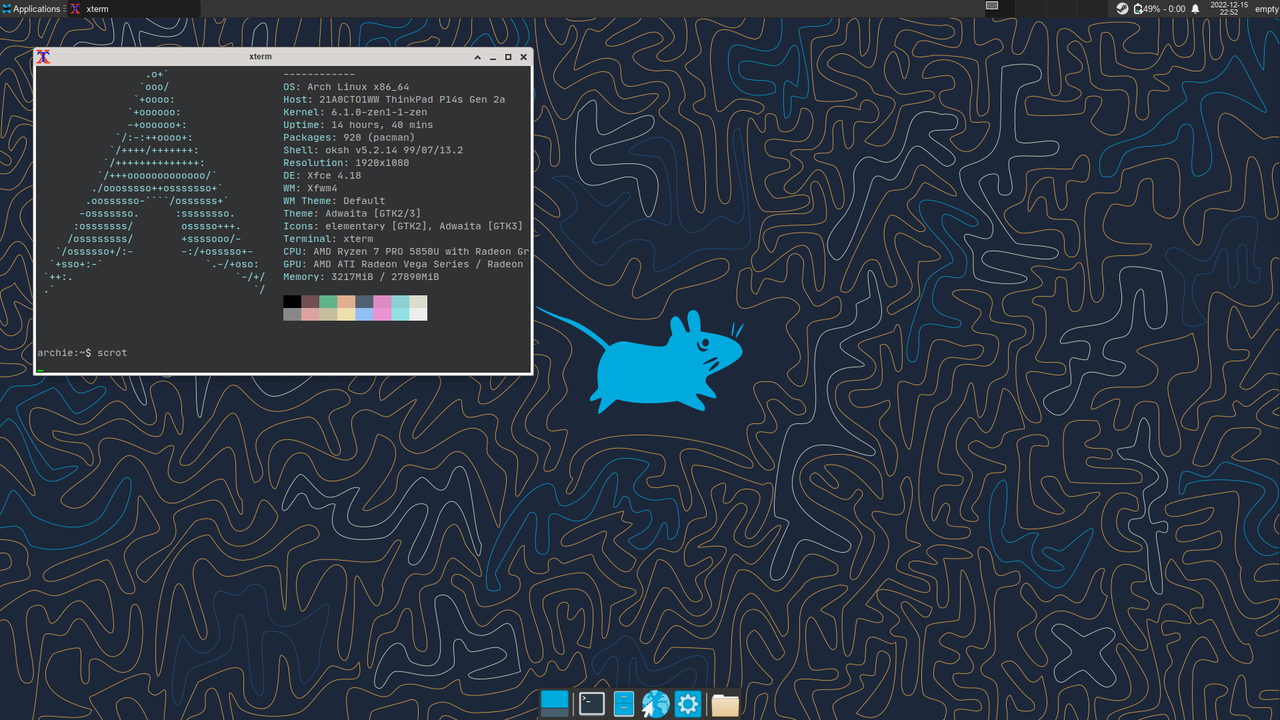Click the 'Terminal: xterm' line

click(x=328, y=239)
